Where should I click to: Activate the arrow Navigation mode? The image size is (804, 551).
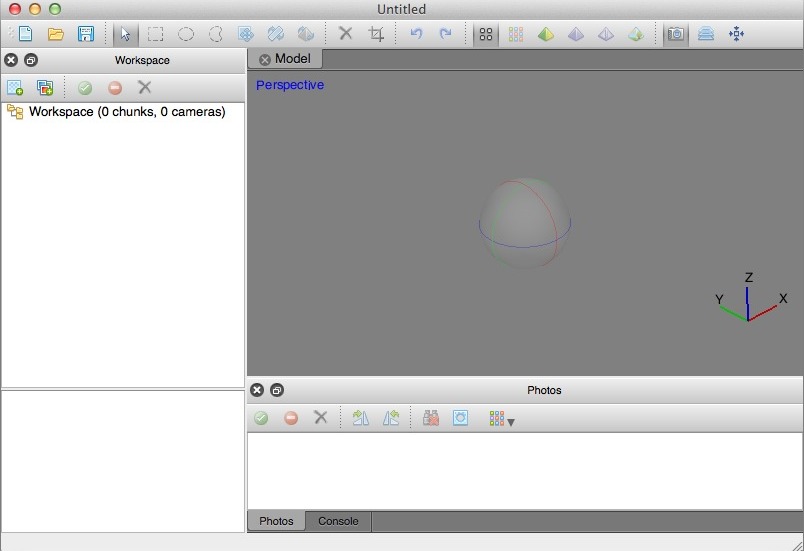click(x=125, y=34)
